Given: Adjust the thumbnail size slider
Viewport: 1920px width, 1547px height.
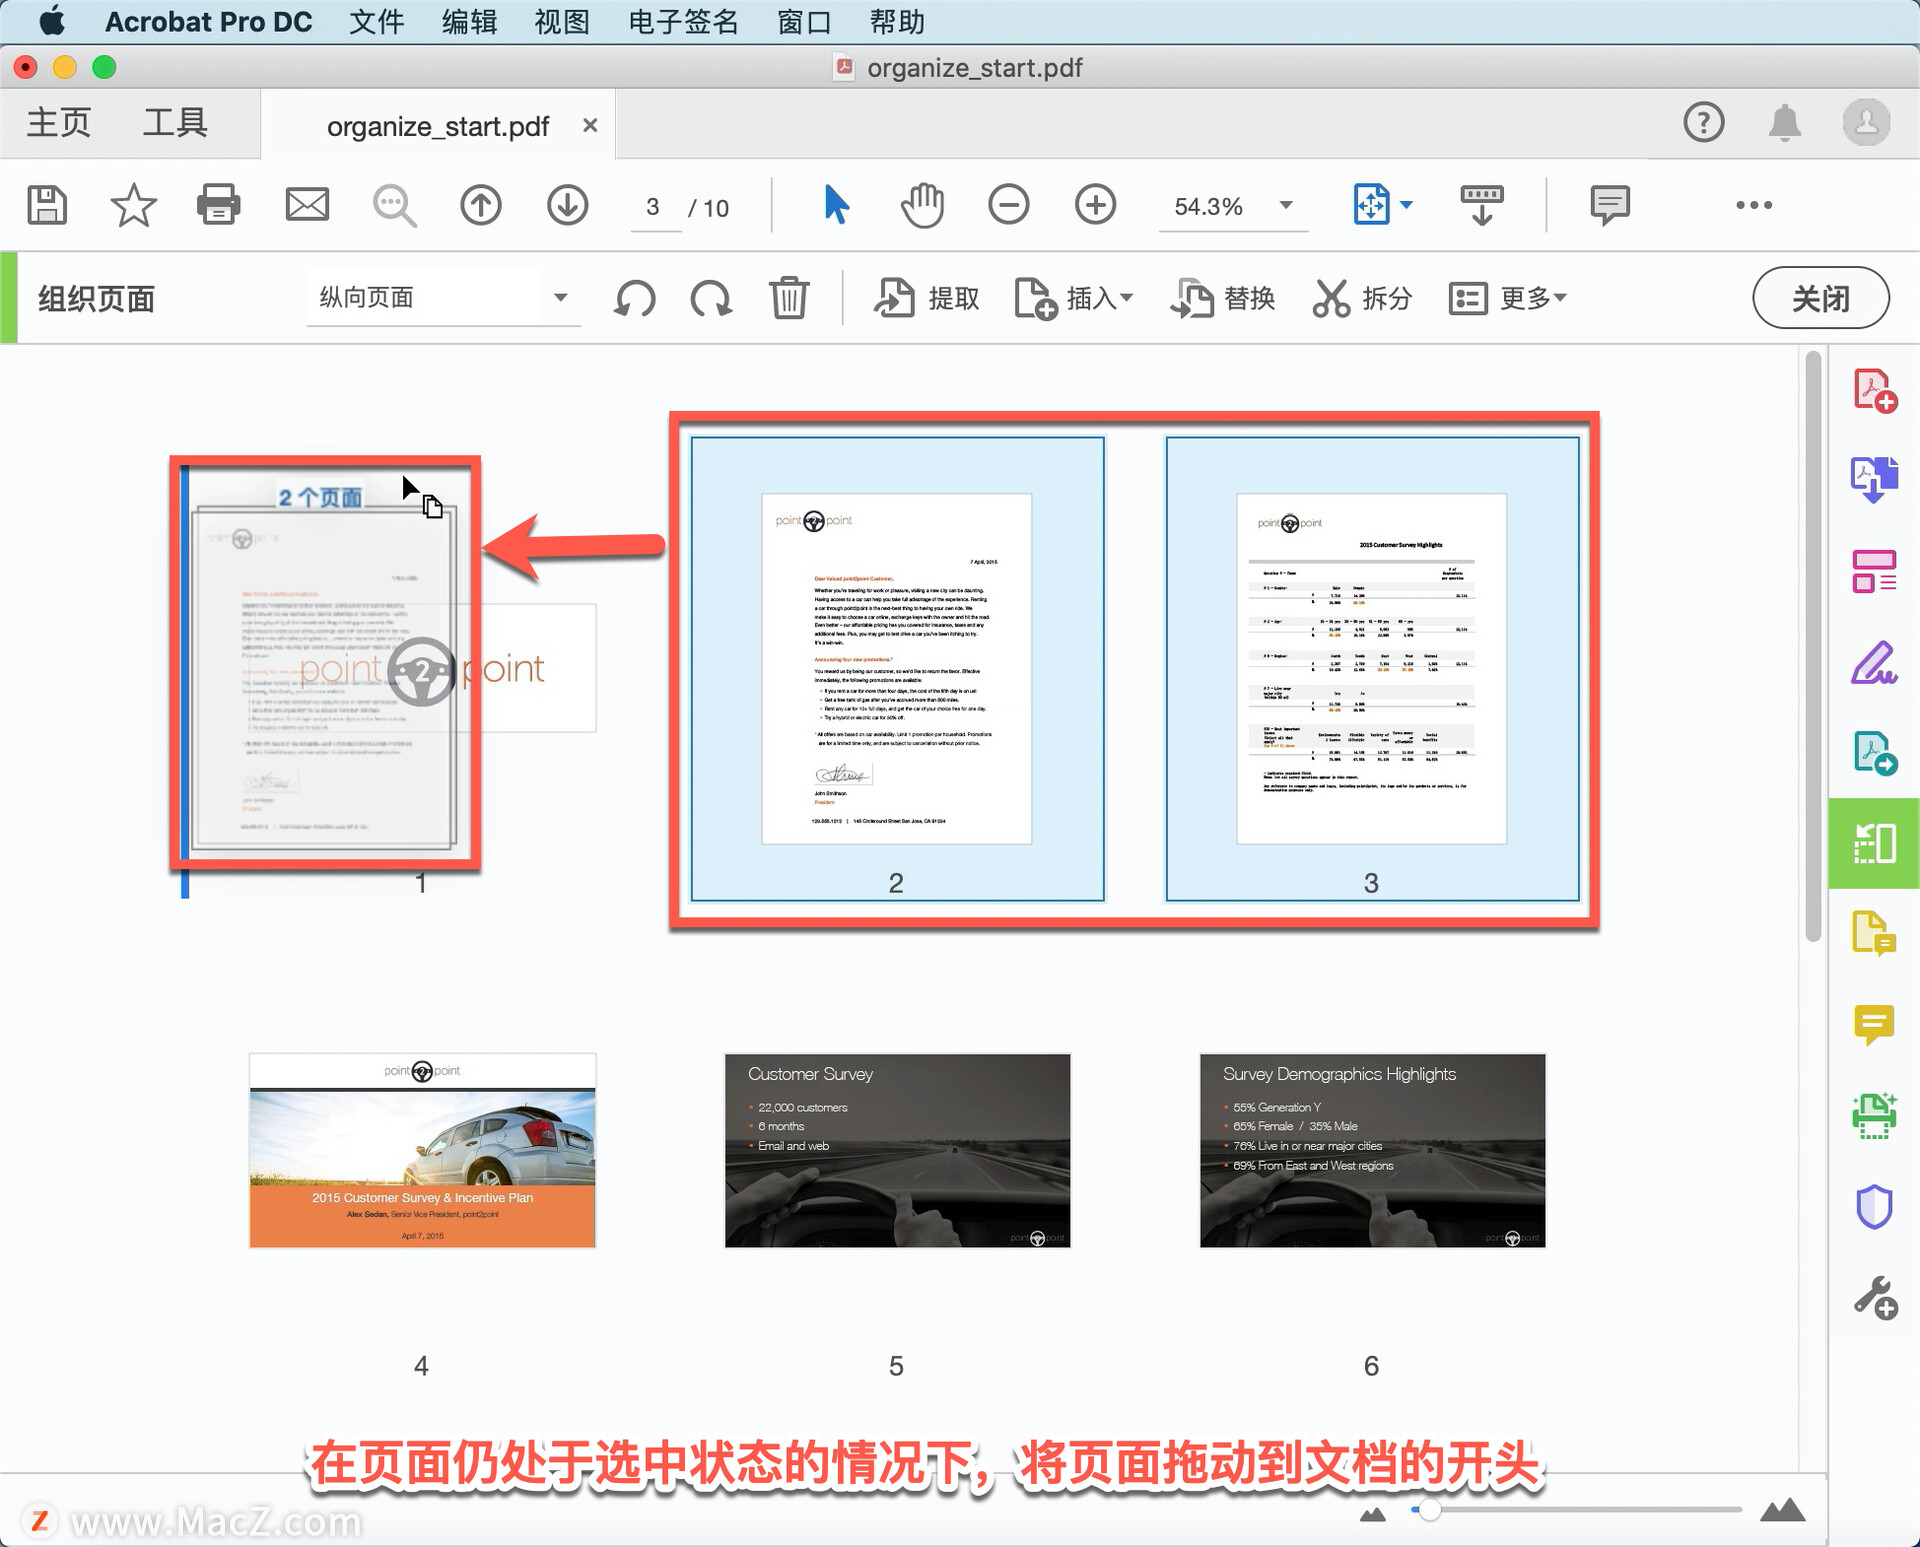Looking at the screenshot, I should click(x=1429, y=1510).
